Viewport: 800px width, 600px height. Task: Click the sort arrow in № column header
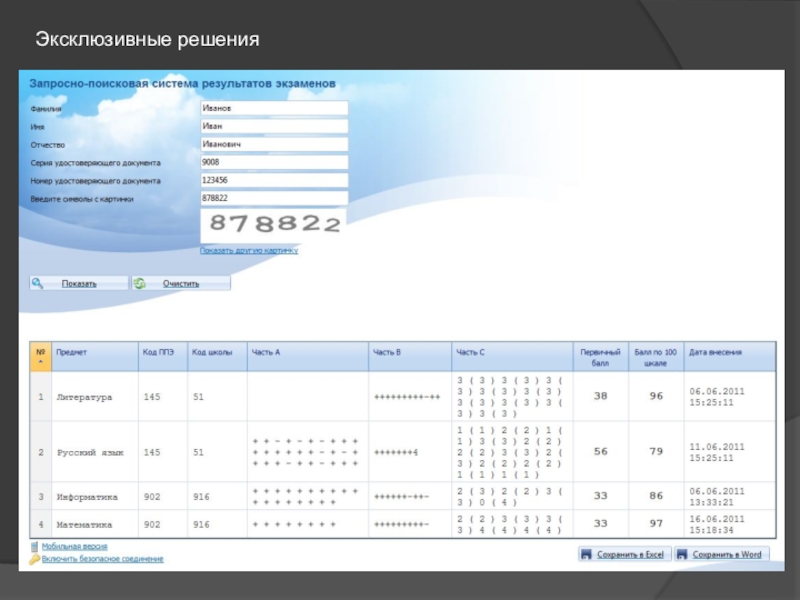[x=41, y=362]
